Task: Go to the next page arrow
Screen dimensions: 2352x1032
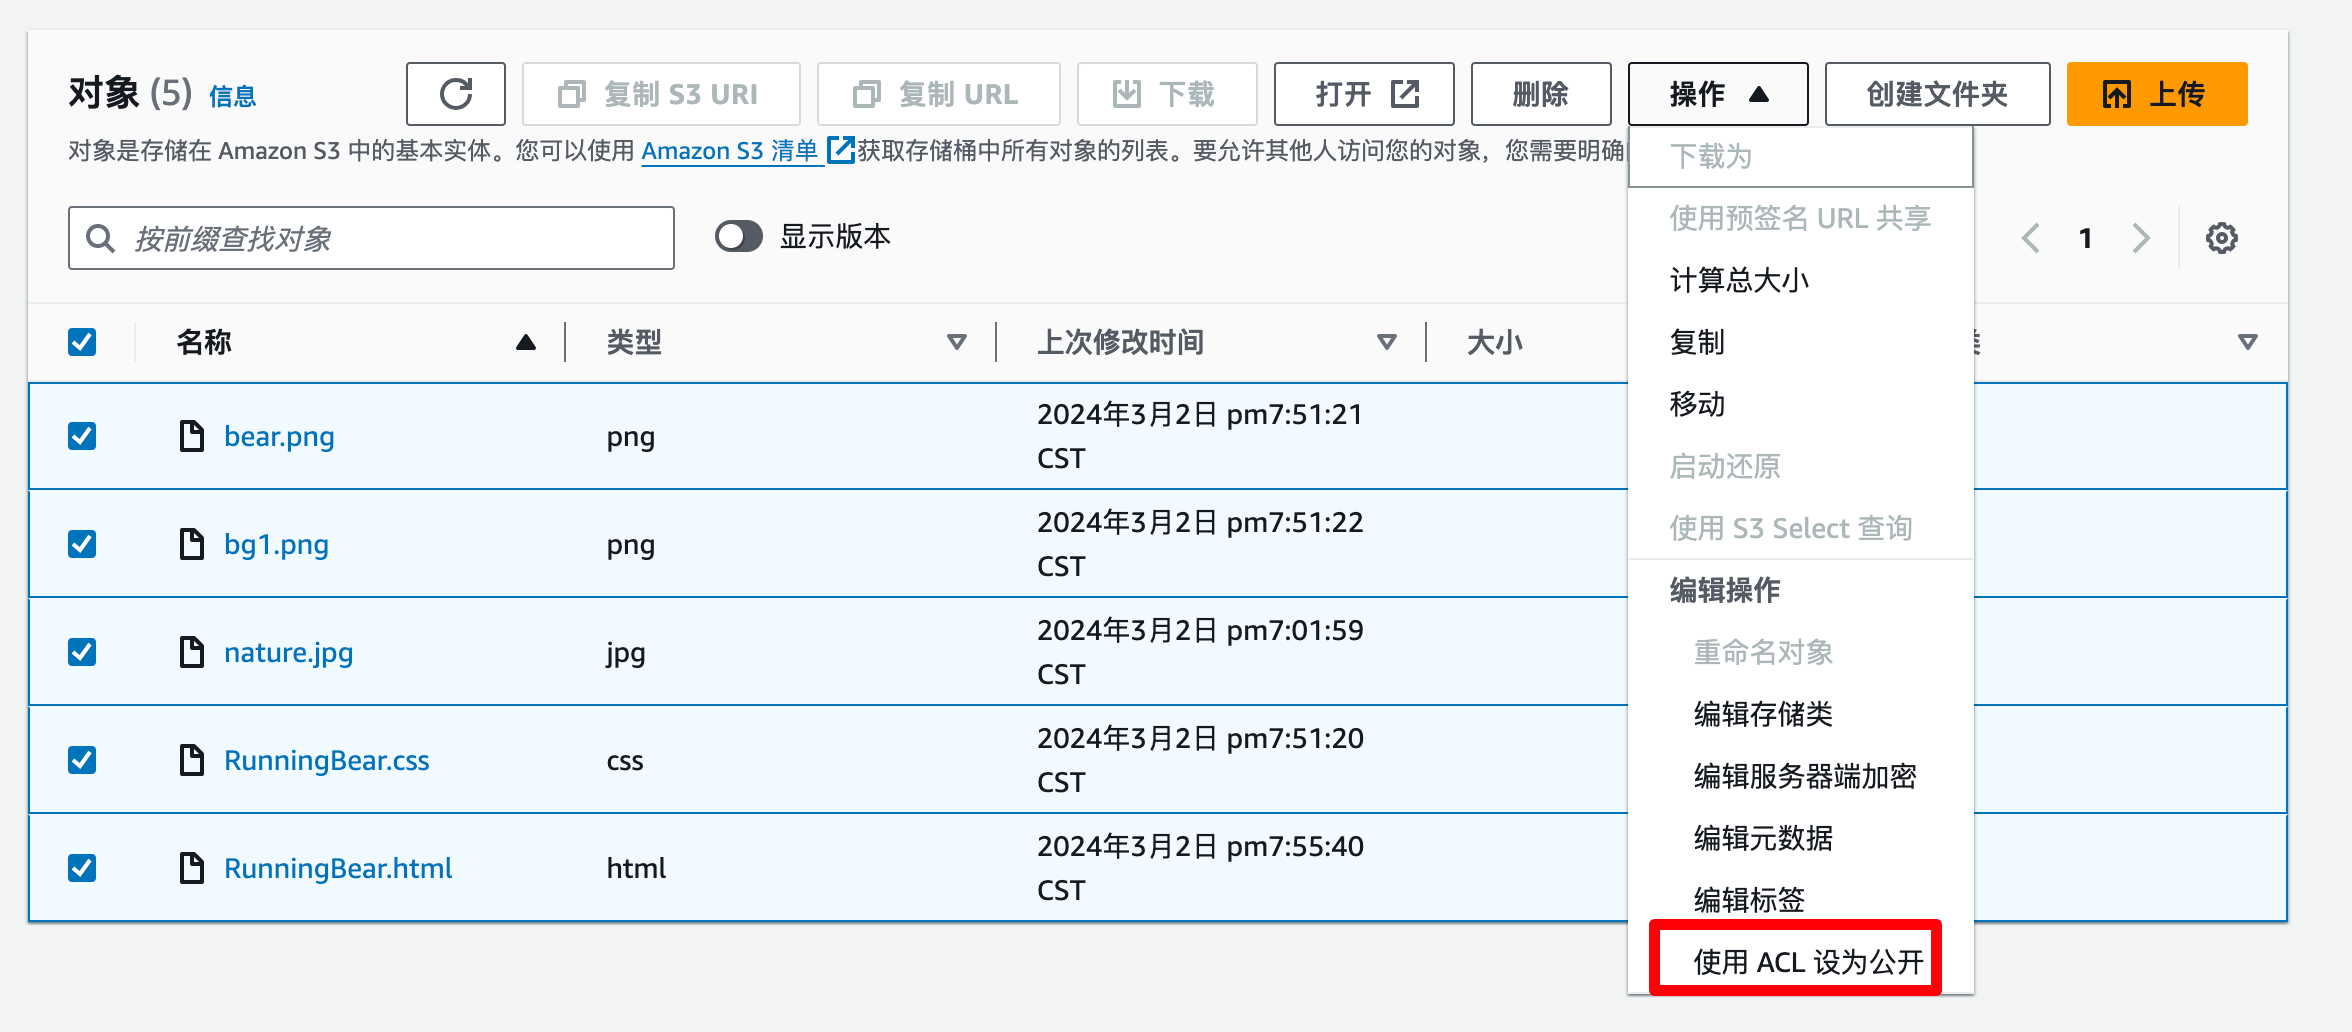Action: tap(2140, 238)
